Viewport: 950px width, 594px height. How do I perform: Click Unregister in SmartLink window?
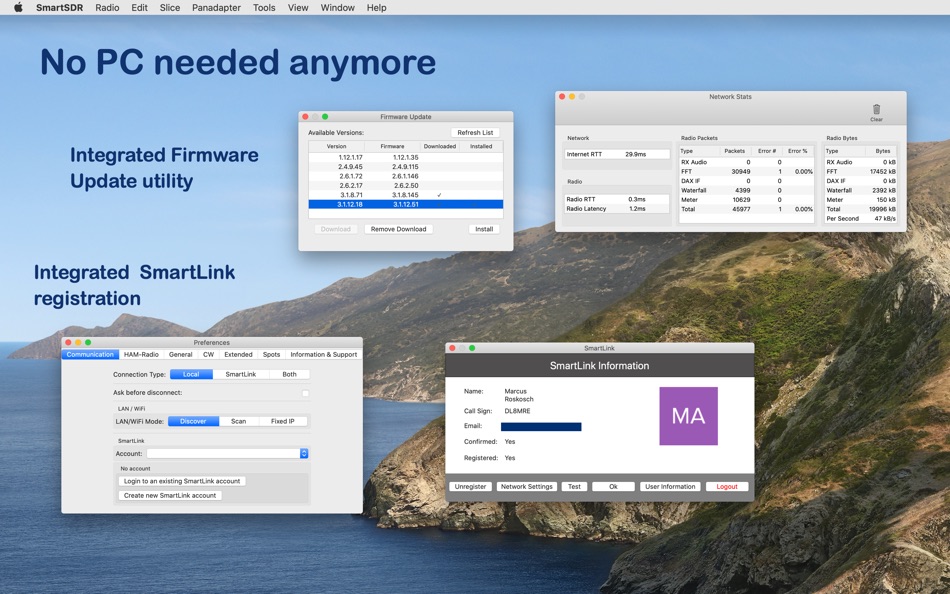coord(470,486)
